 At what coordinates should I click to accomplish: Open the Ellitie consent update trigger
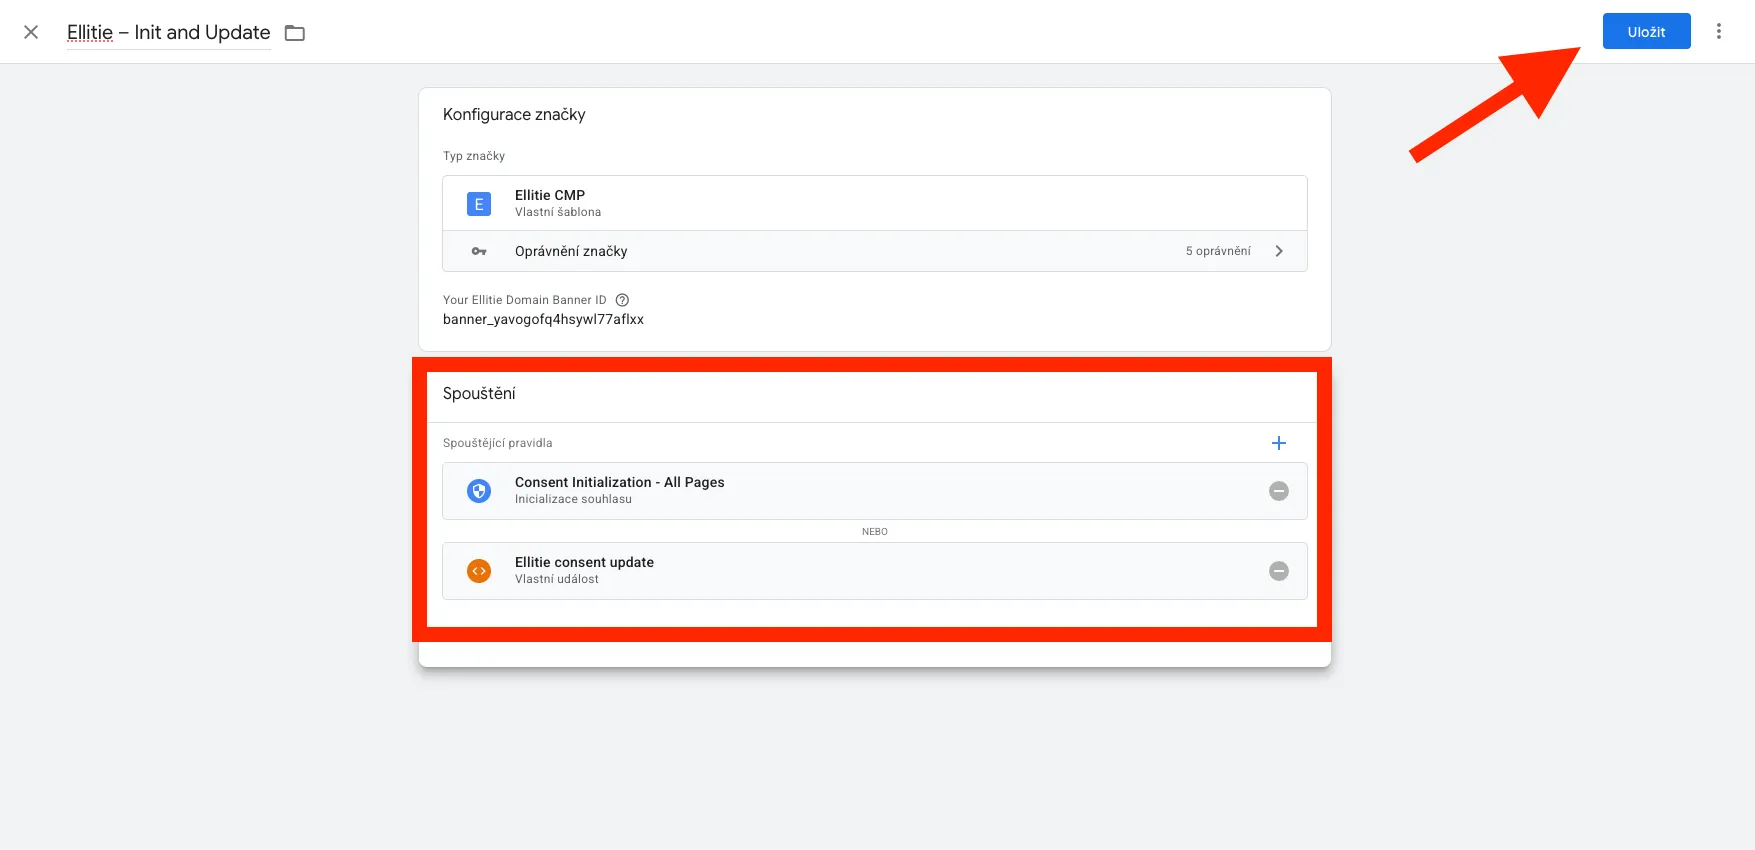pyautogui.click(x=874, y=570)
